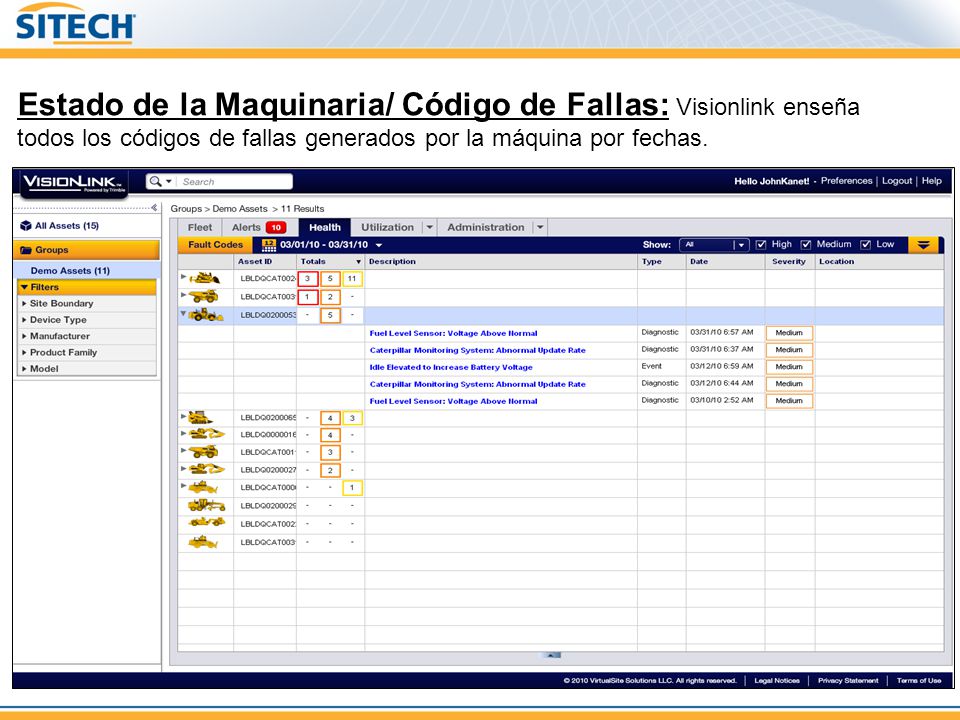Click the wheel loader icon in expanded row
The height and width of the screenshot is (720, 960).
pyautogui.click(x=204, y=315)
